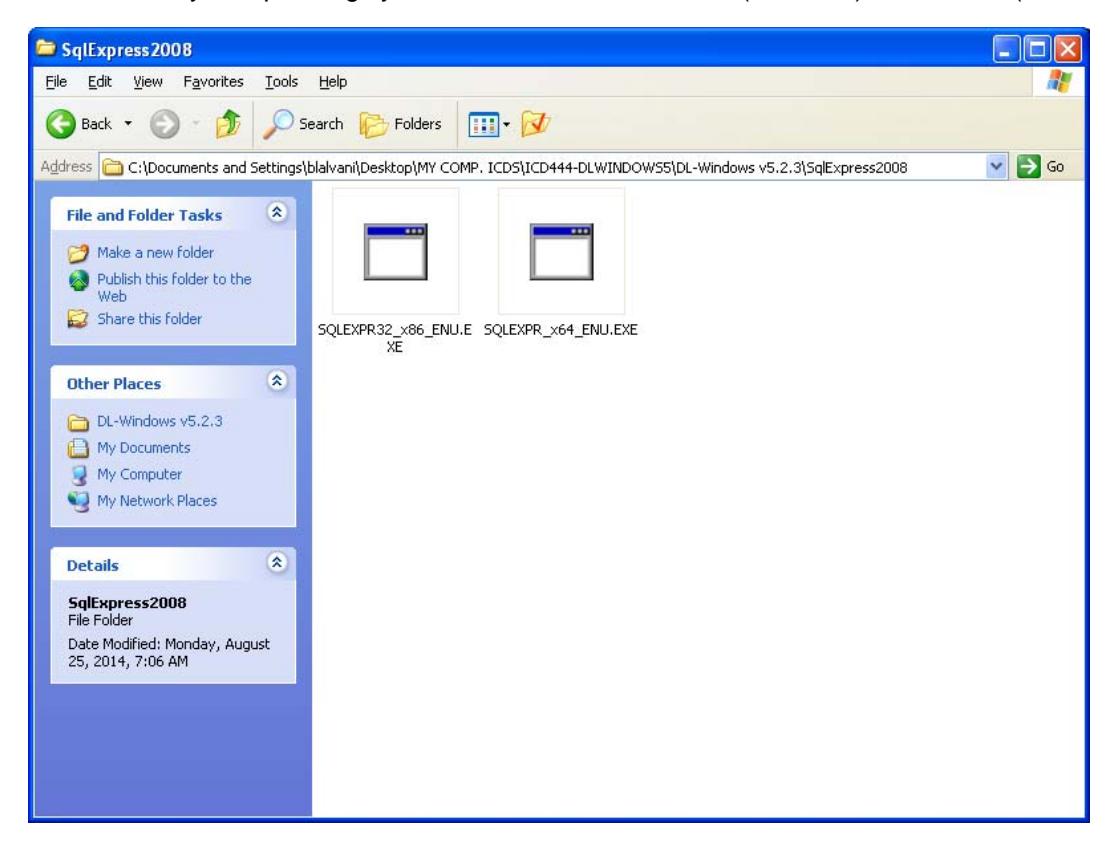Open the Edit menu

99,82
